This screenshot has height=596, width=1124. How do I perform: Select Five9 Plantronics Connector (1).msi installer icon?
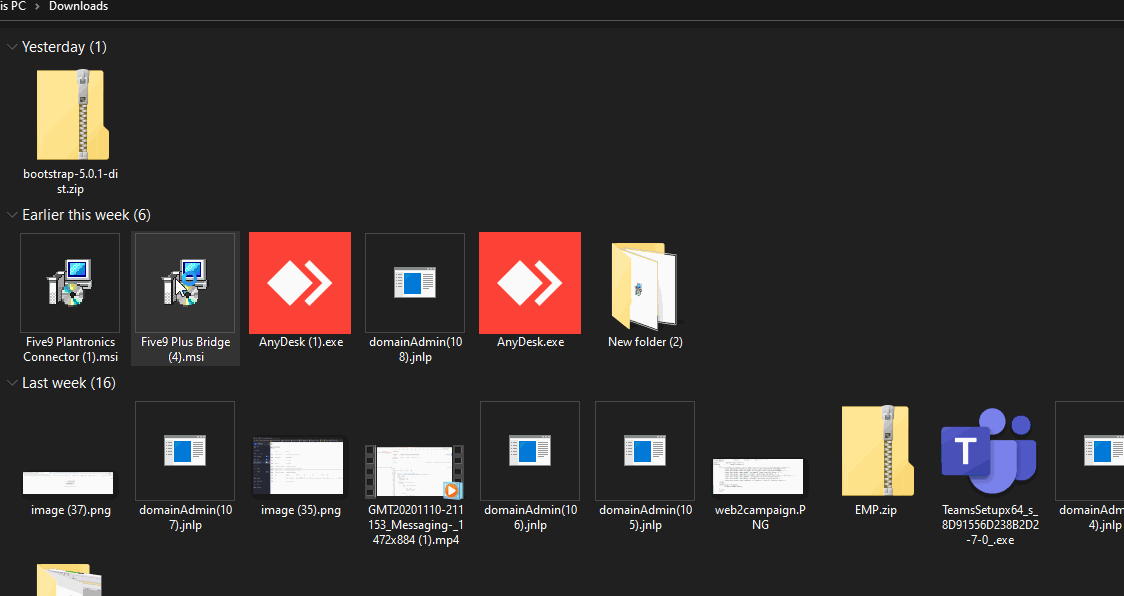tap(70, 283)
